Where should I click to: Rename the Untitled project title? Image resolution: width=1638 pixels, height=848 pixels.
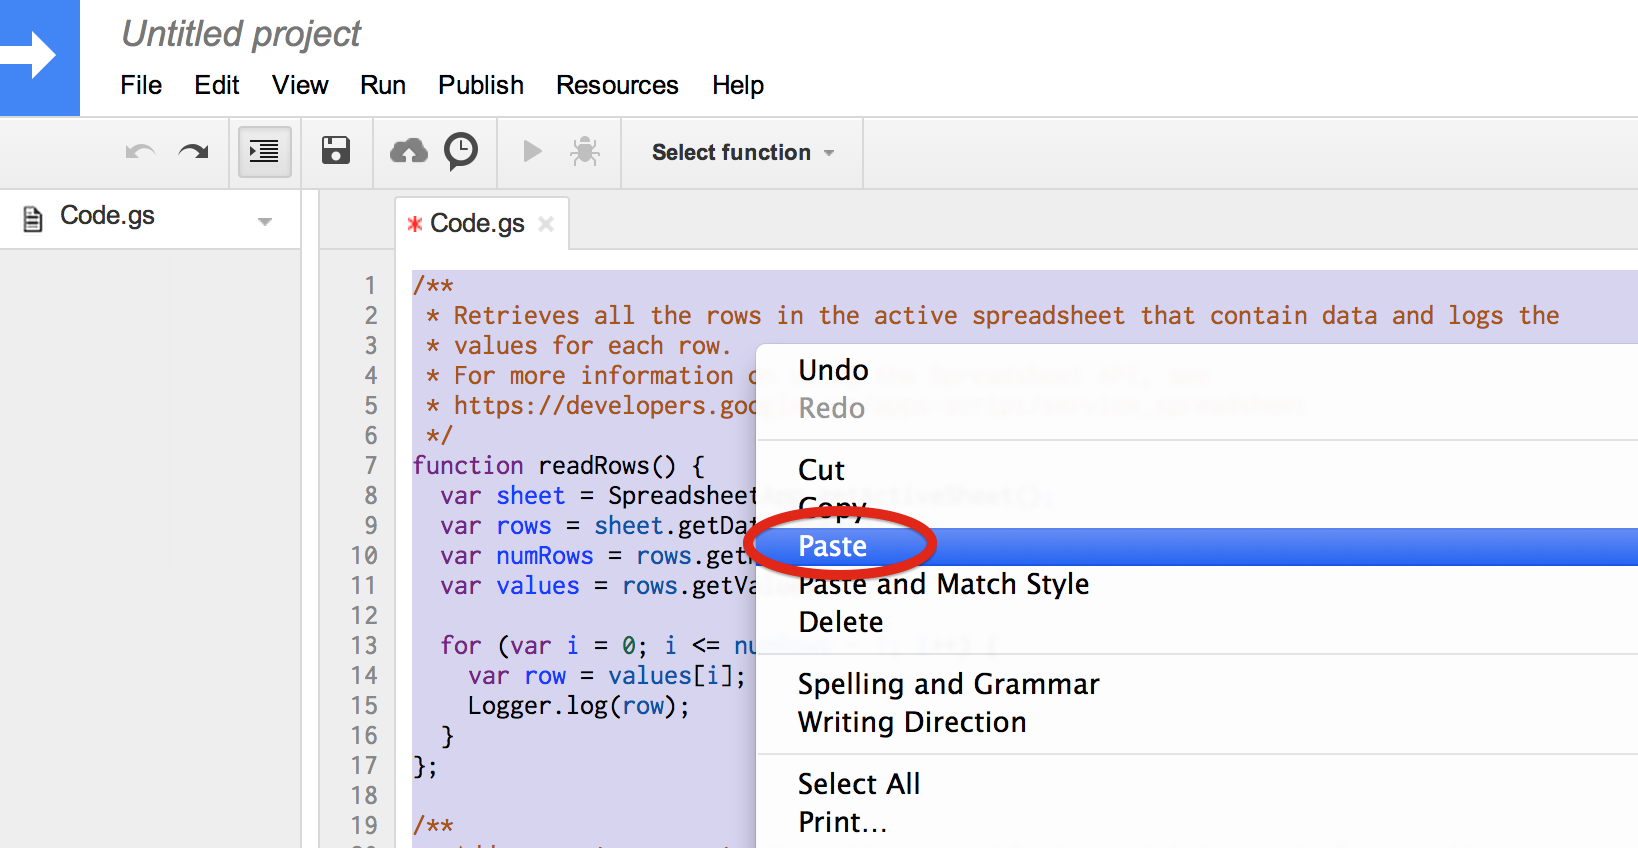pyautogui.click(x=241, y=34)
